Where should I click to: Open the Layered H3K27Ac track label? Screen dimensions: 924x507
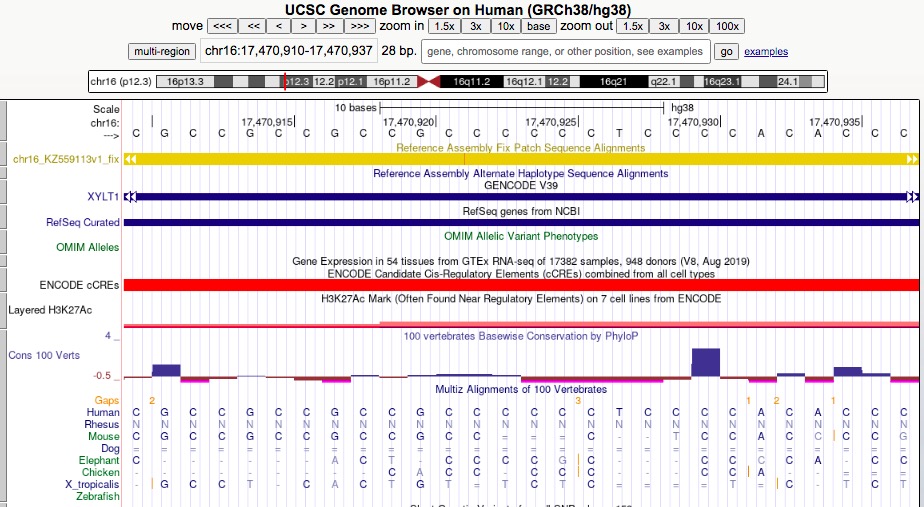tap(50, 310)
